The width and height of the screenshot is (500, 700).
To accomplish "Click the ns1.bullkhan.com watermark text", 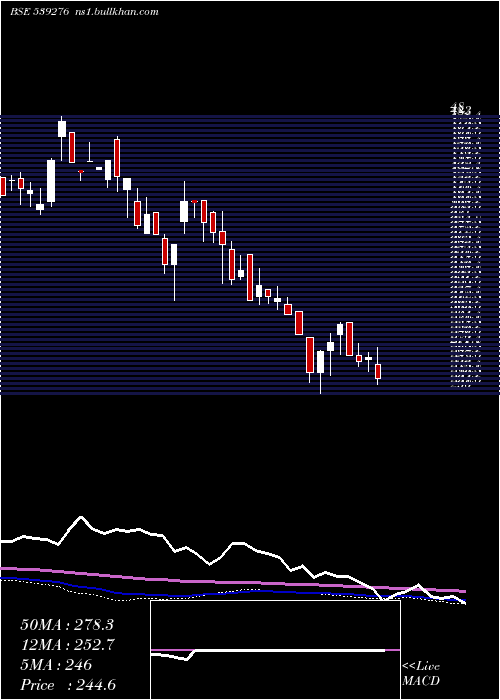I will click(x=118, y=12).
